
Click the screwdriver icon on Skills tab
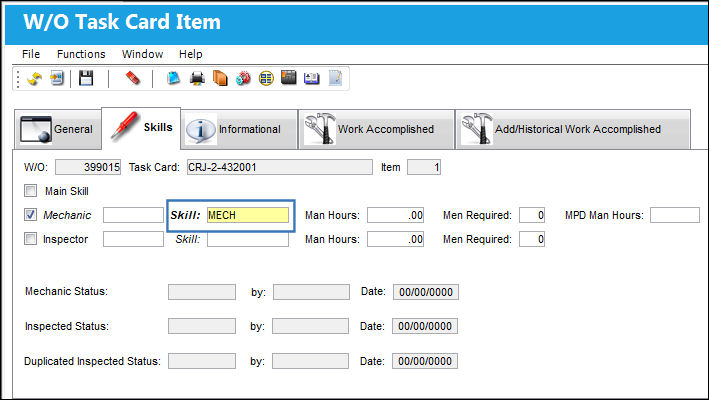pos(124,126)
